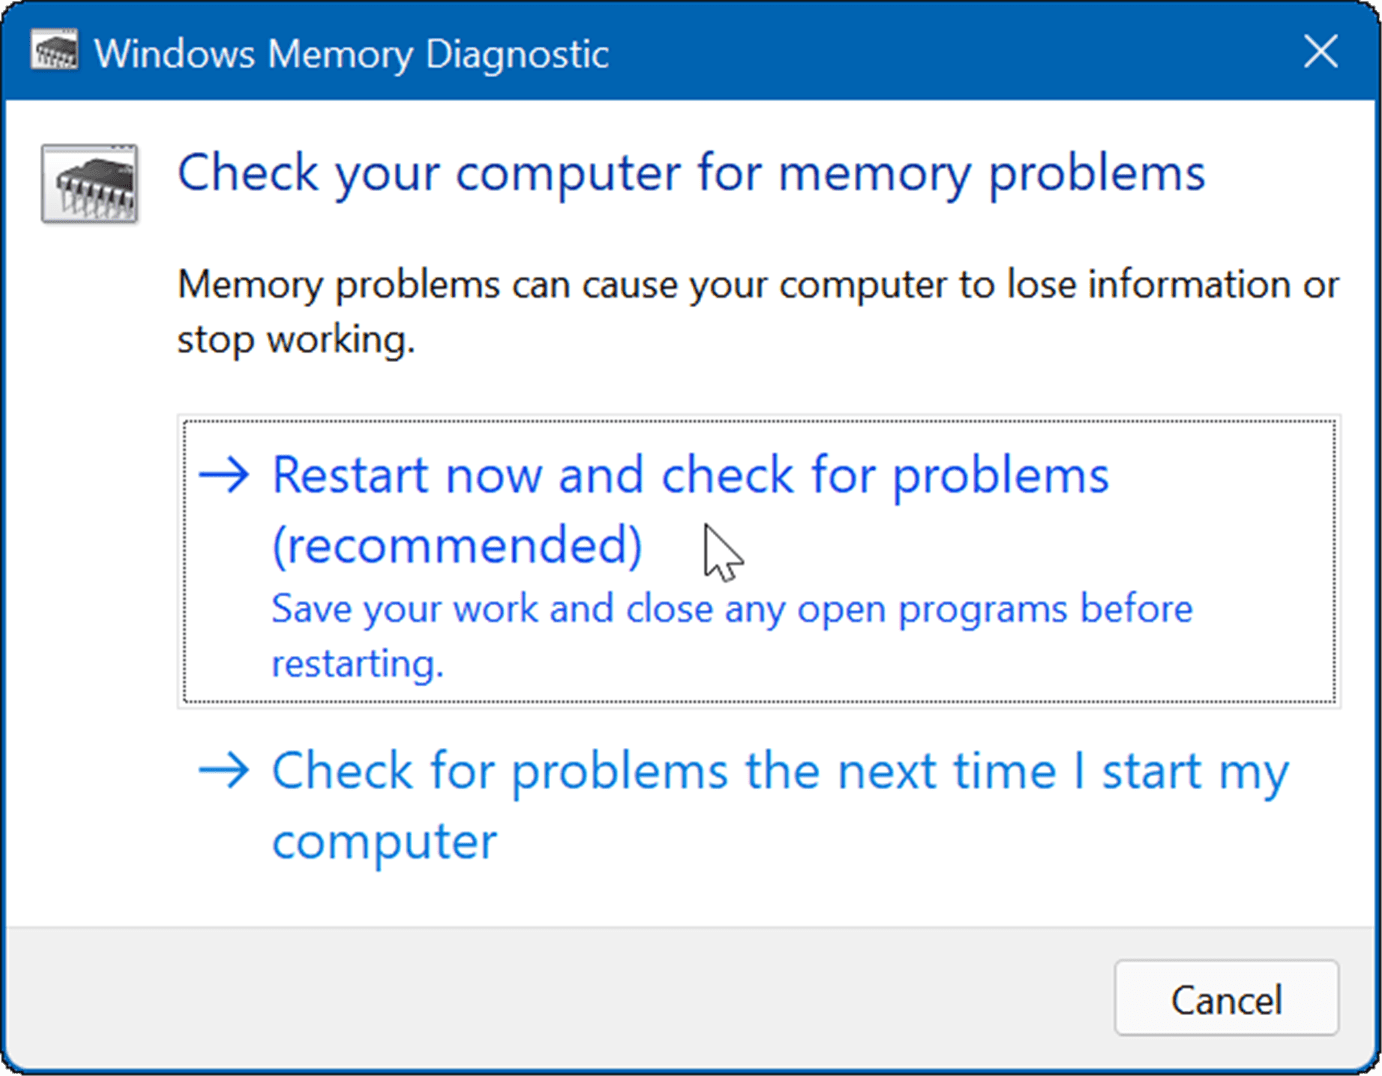Click the X to dismiss the diagnostic window

(1320, 51)
